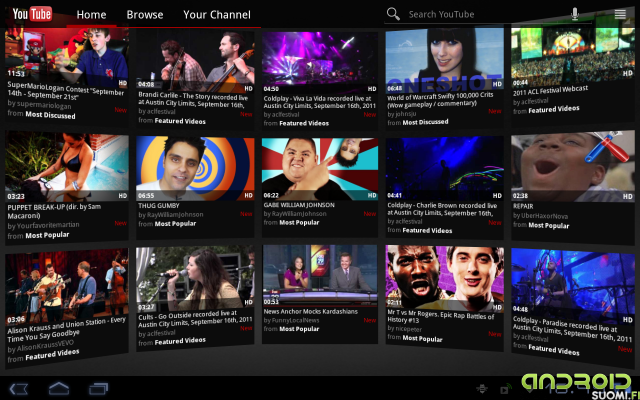
Task: Play Coldplay Charlie Brown thumbnail
Action: (444, 168)
